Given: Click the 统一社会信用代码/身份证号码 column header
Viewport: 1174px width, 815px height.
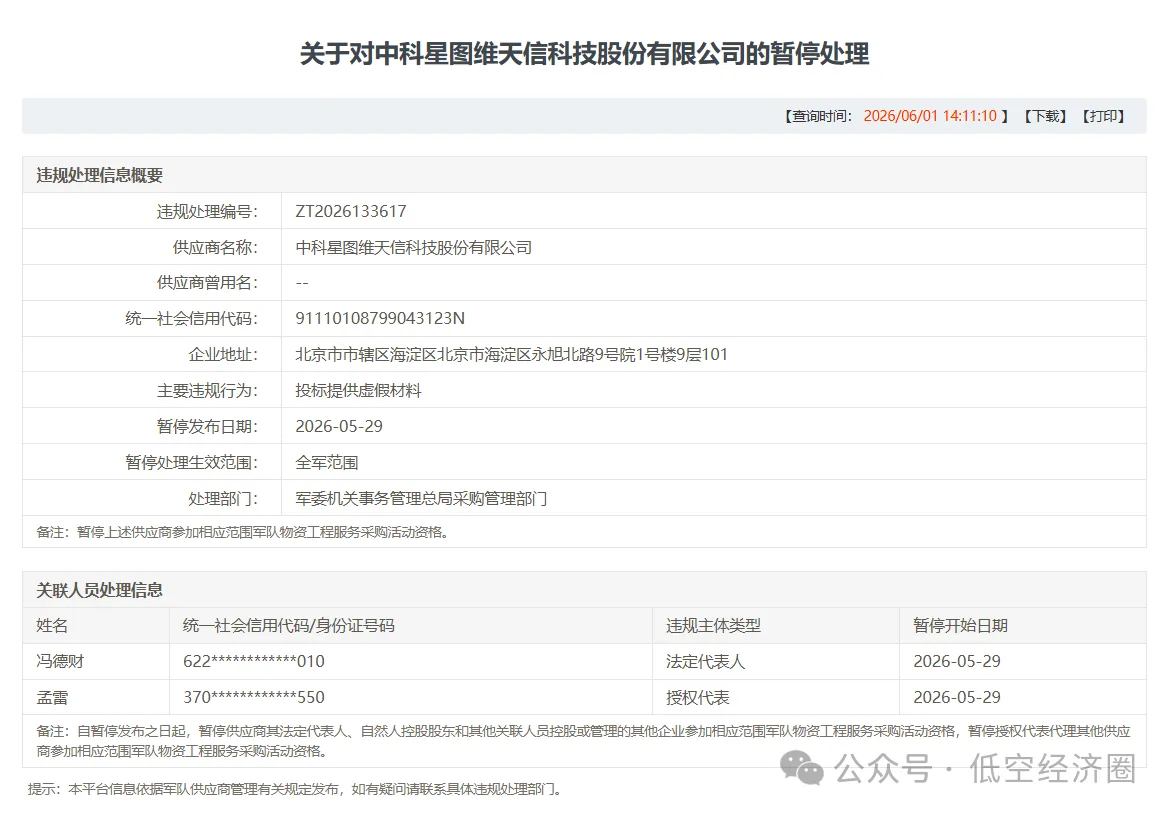Looking at the screenshot, I should click(x=288, y=625).
